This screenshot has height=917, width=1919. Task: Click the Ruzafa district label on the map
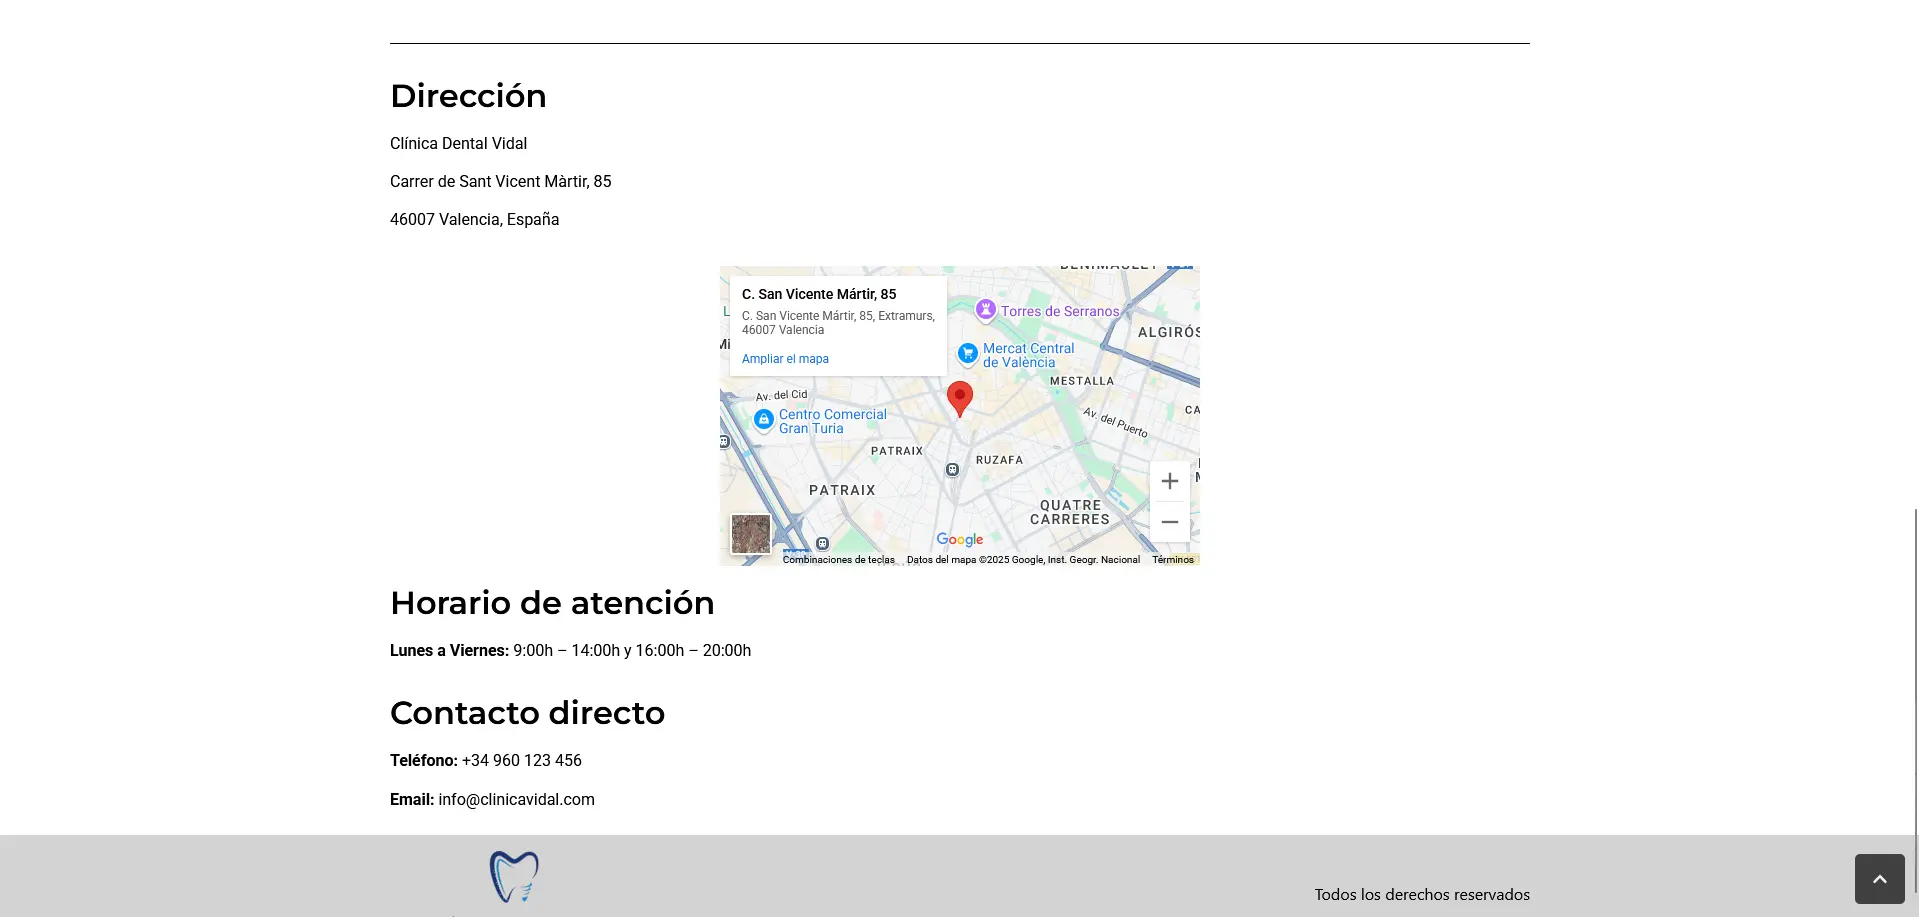tap(1000, 460)
